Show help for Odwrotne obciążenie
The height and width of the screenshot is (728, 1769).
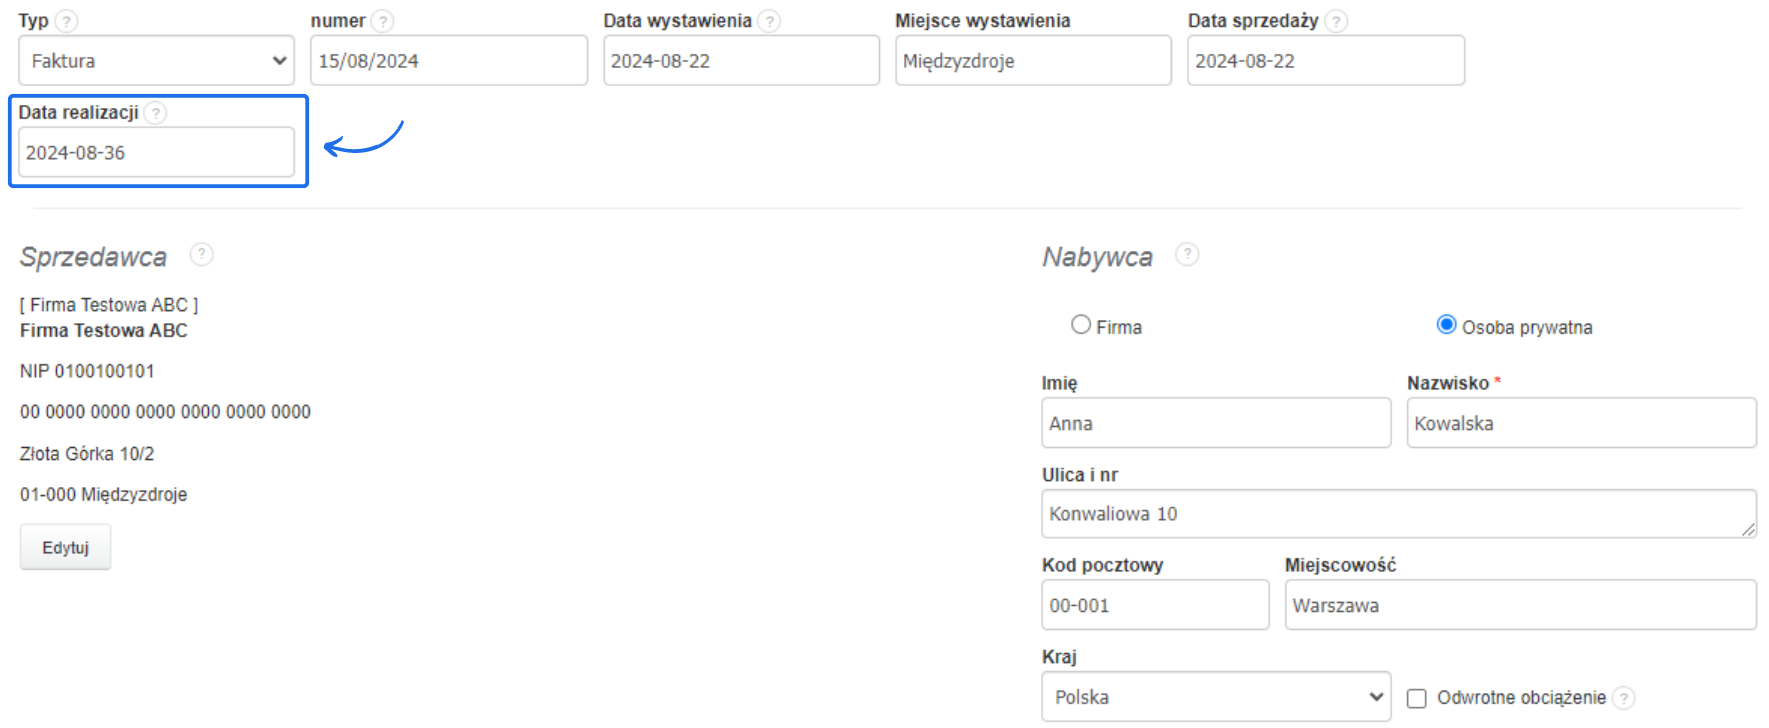pyautogui.click(x=1624, y=698)
